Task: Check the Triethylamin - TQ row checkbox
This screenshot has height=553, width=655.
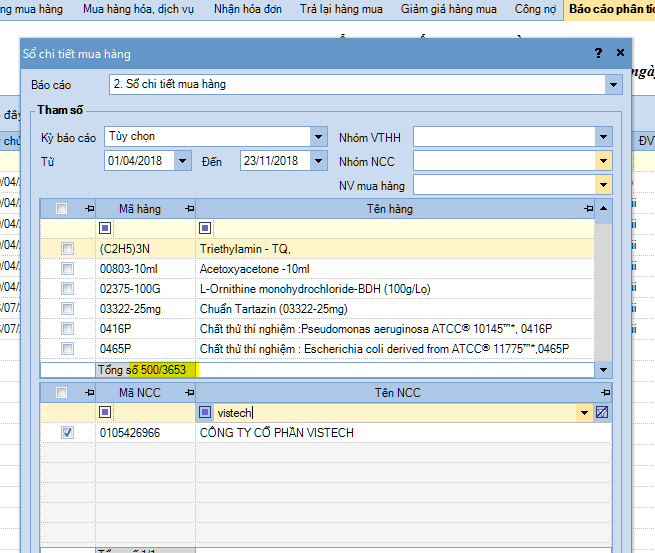Action: tap(67, 248)
